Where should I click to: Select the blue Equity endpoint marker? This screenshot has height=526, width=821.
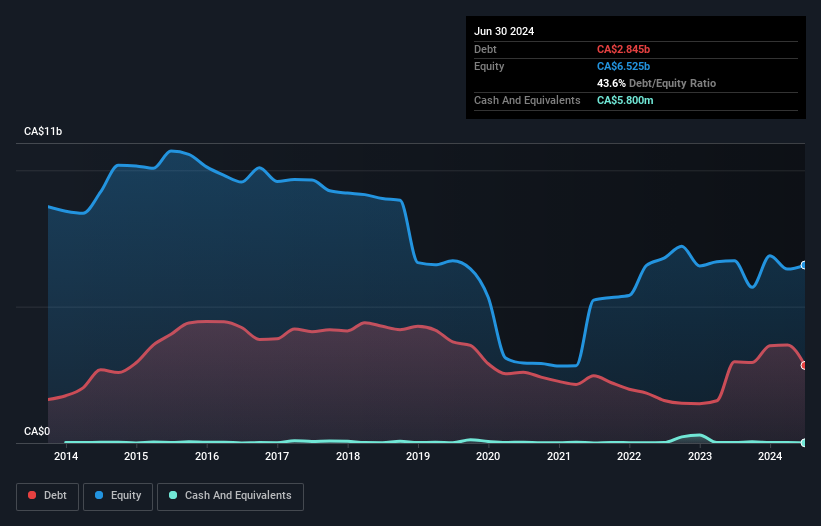point(804,265)
